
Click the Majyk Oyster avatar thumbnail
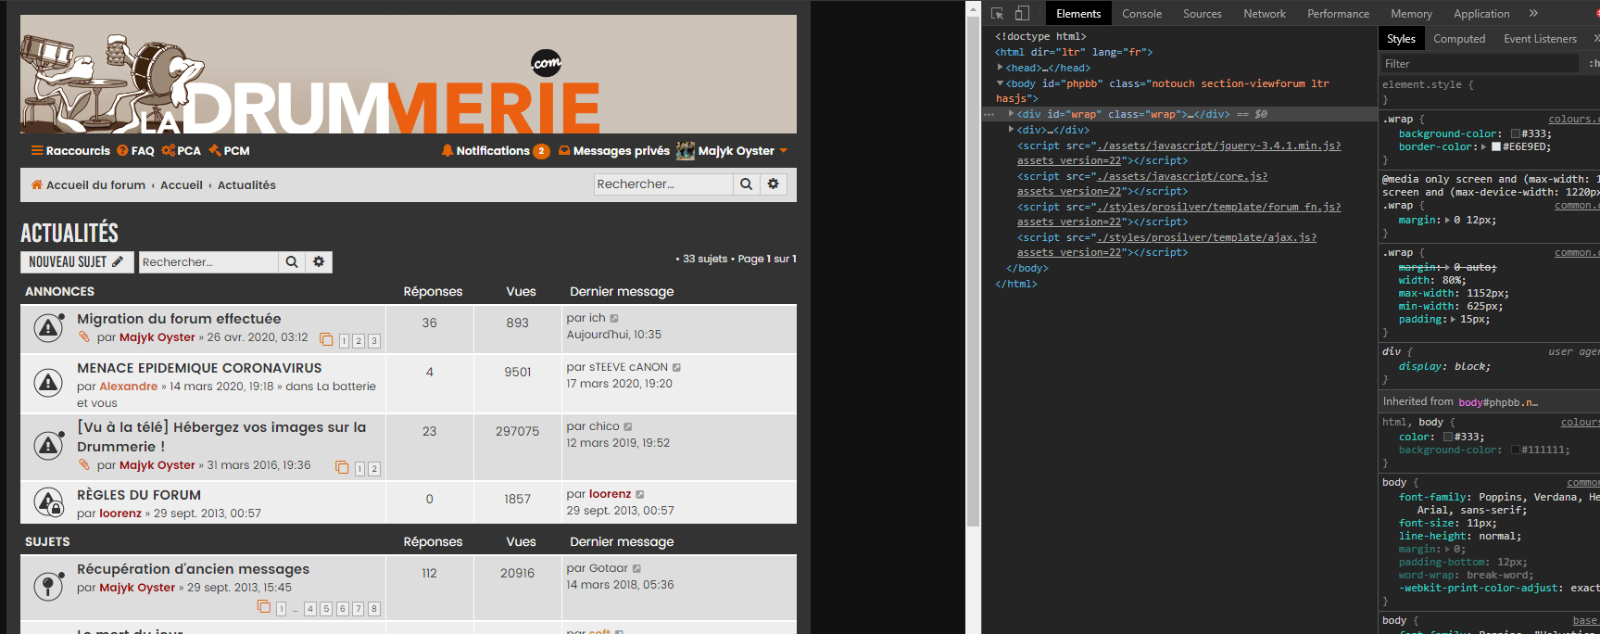coord(685,151)
